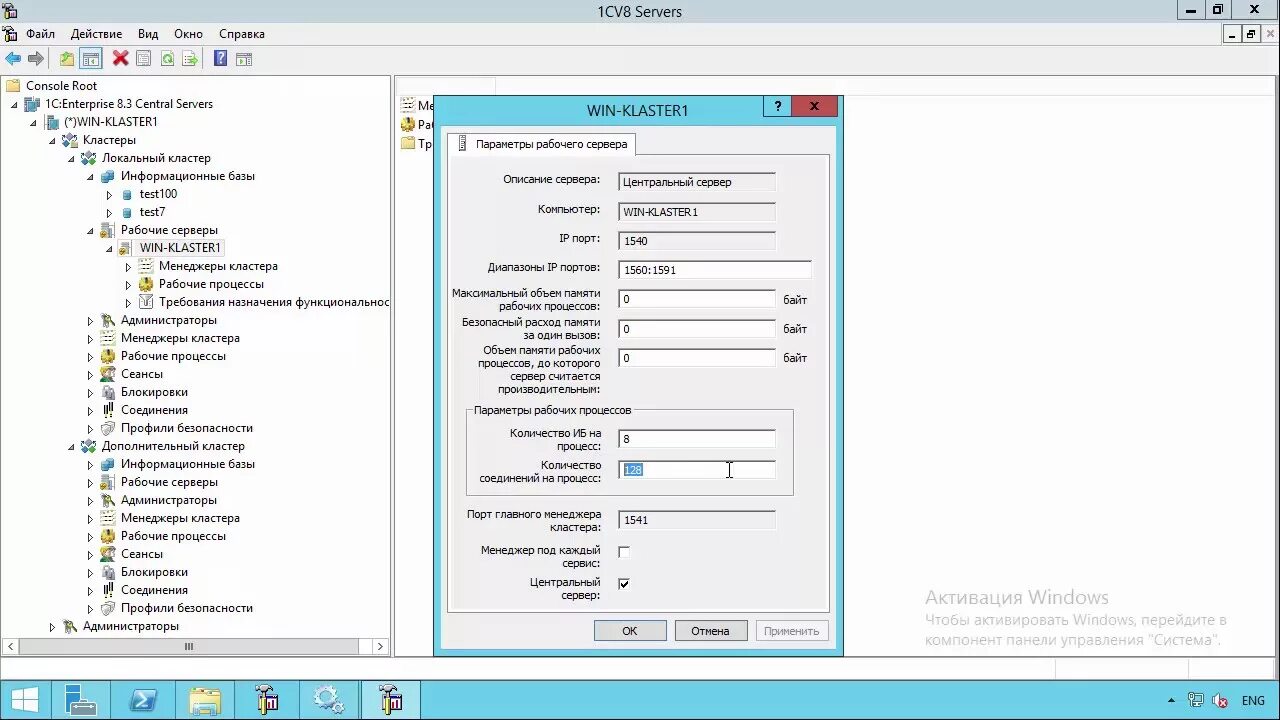
Task: Click Блокировки icon in Локальный кластер
Action: click(x=108, y=392)
